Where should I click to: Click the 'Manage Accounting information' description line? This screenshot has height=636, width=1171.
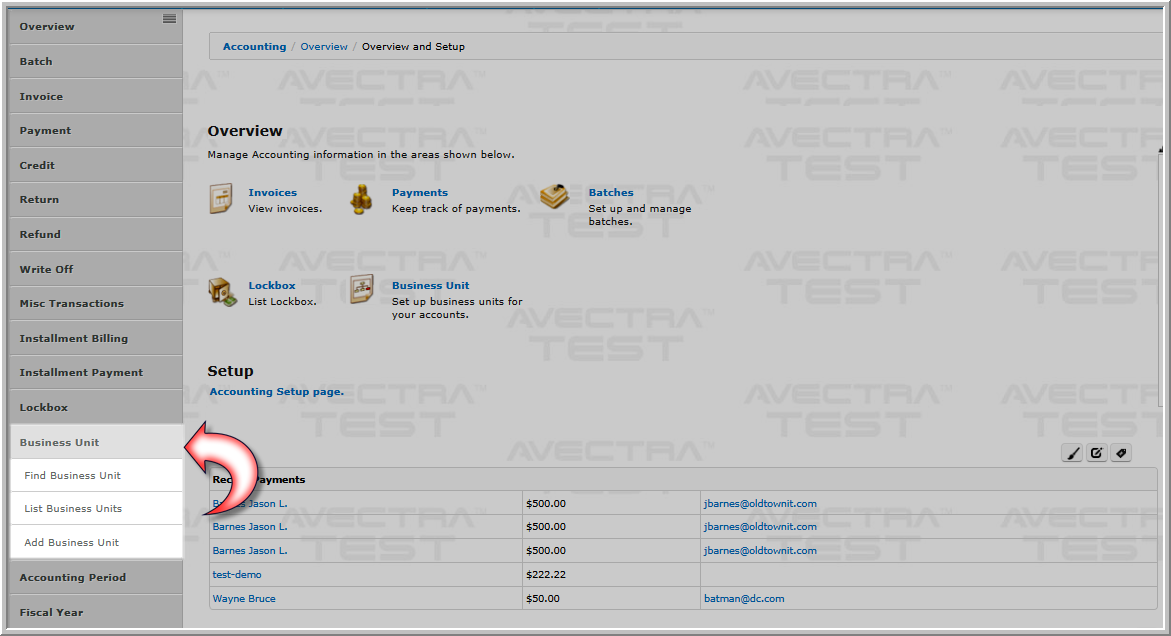click(361, 155)
